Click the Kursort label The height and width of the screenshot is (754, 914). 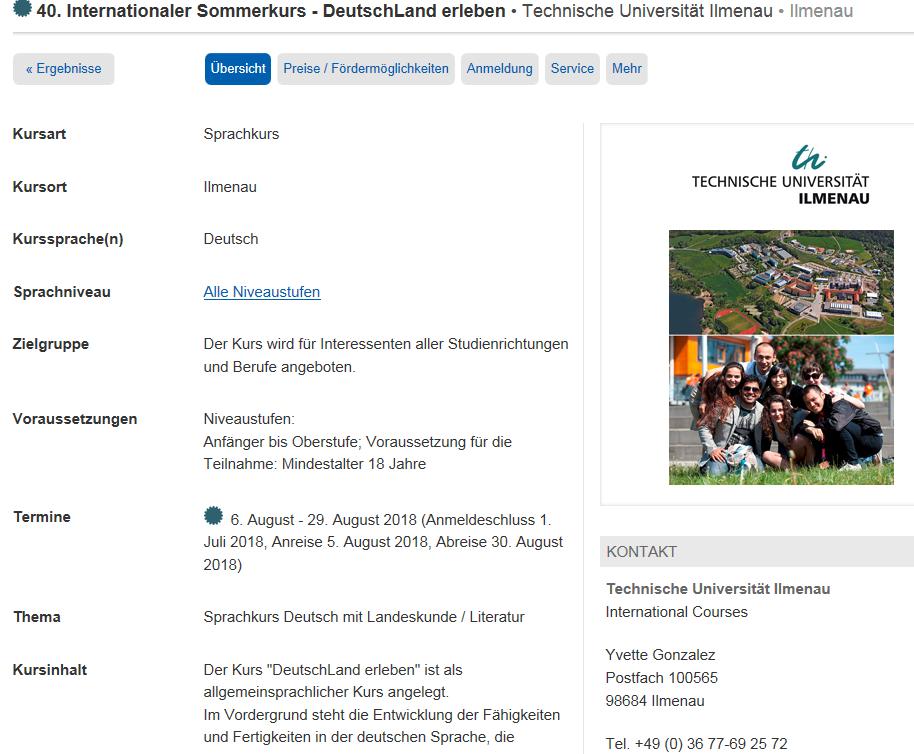pyautogui.click(x=40, y=187)
